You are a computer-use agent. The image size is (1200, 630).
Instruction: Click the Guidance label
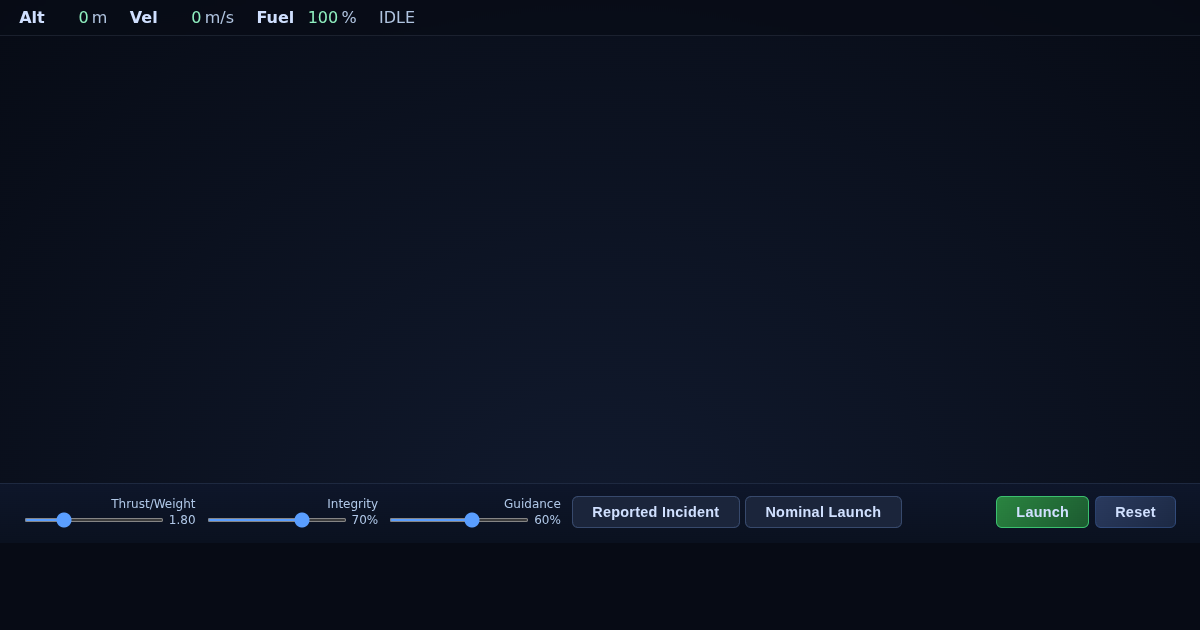pyautogui.click(x=532, y=504)
